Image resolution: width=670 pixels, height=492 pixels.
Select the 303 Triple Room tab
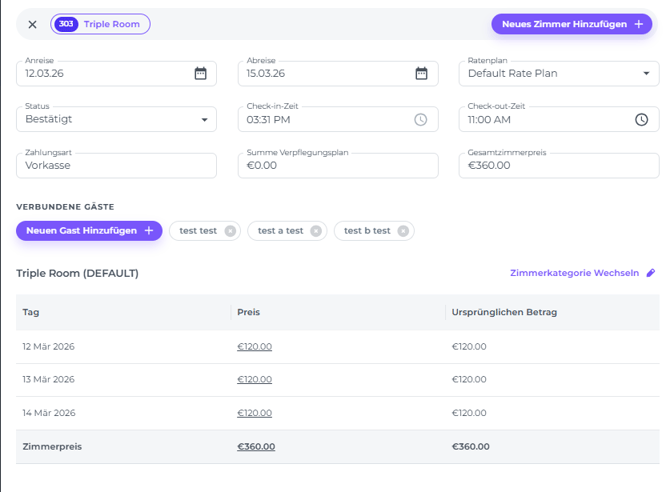click(x=100, y=24)
